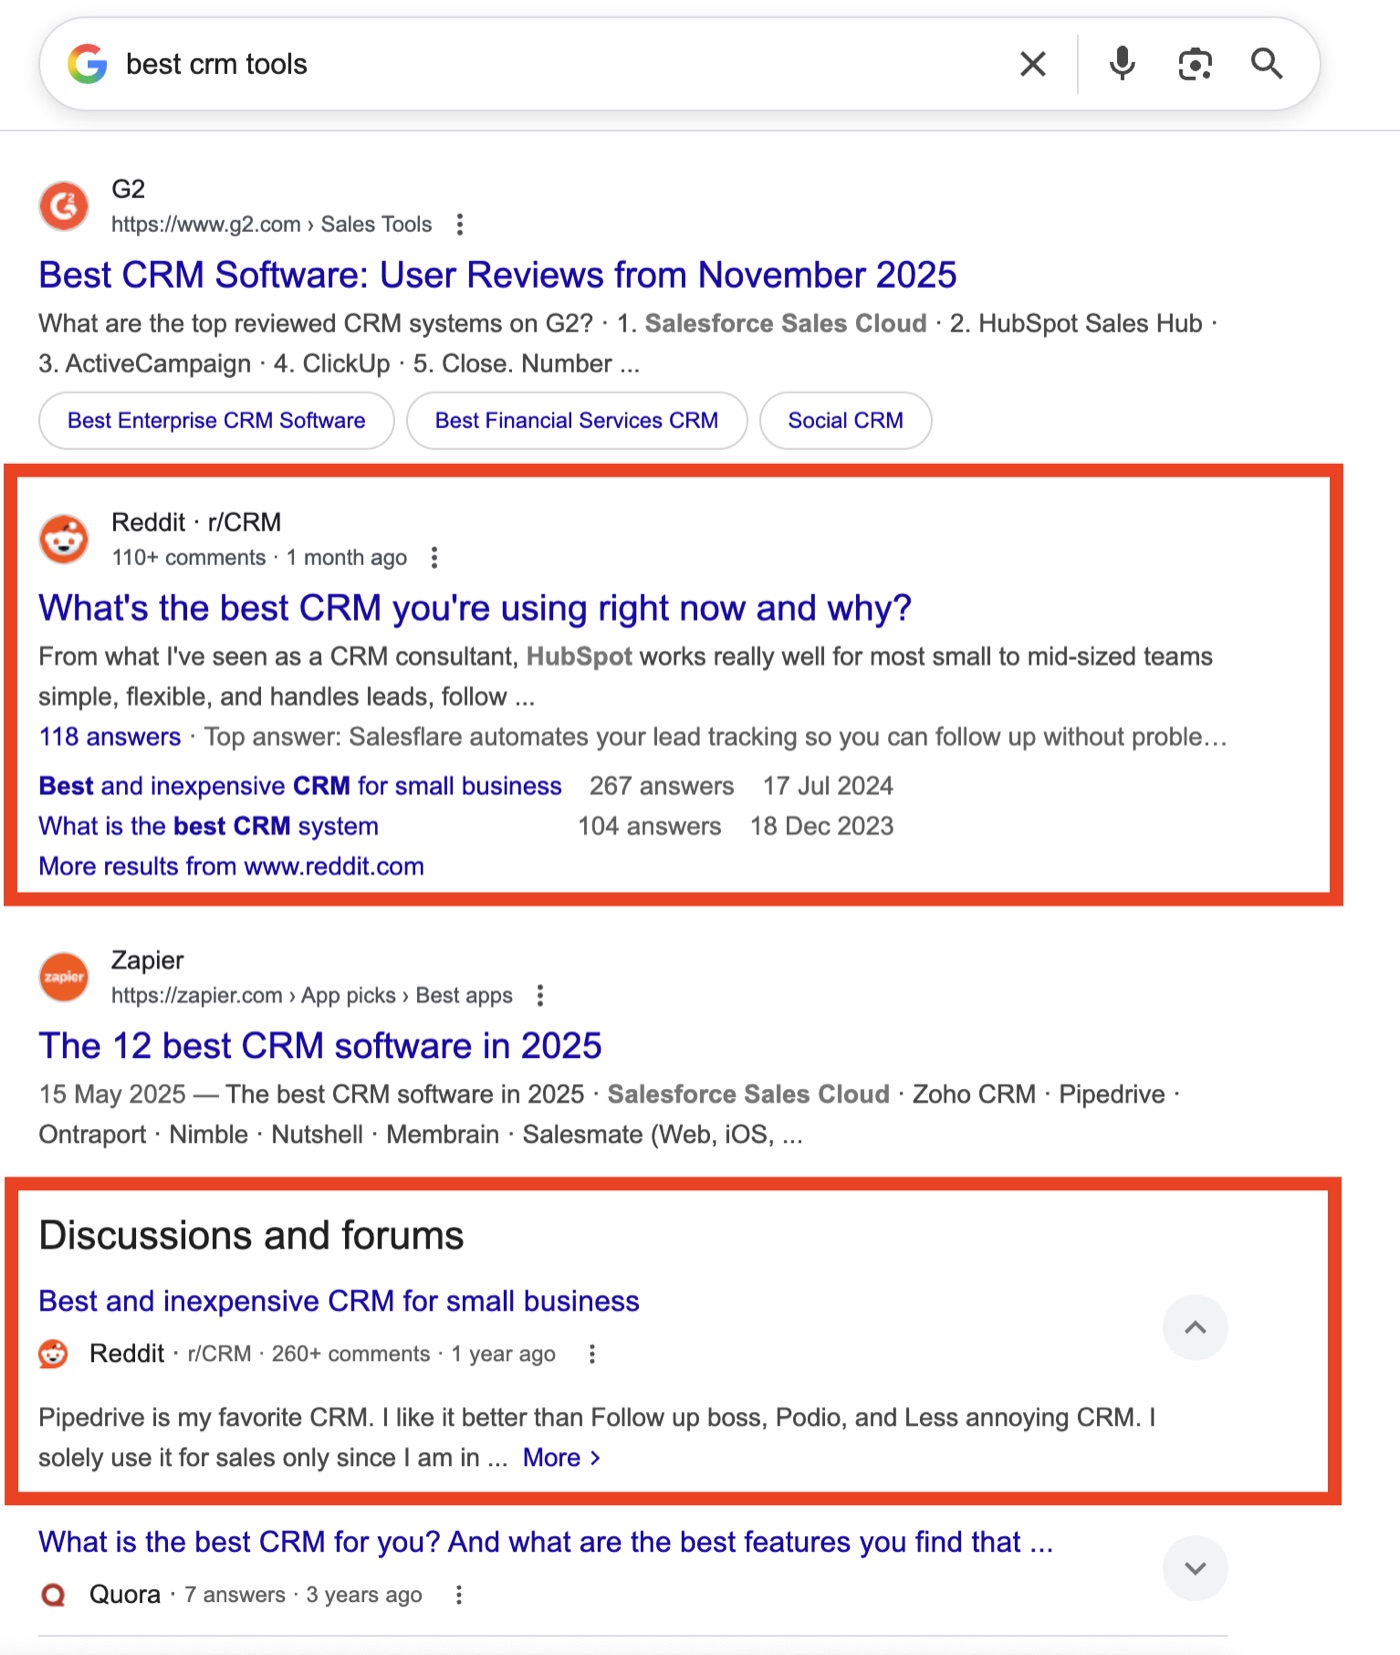Select the 'Social CRM' chip

click(x=846, y=420)
